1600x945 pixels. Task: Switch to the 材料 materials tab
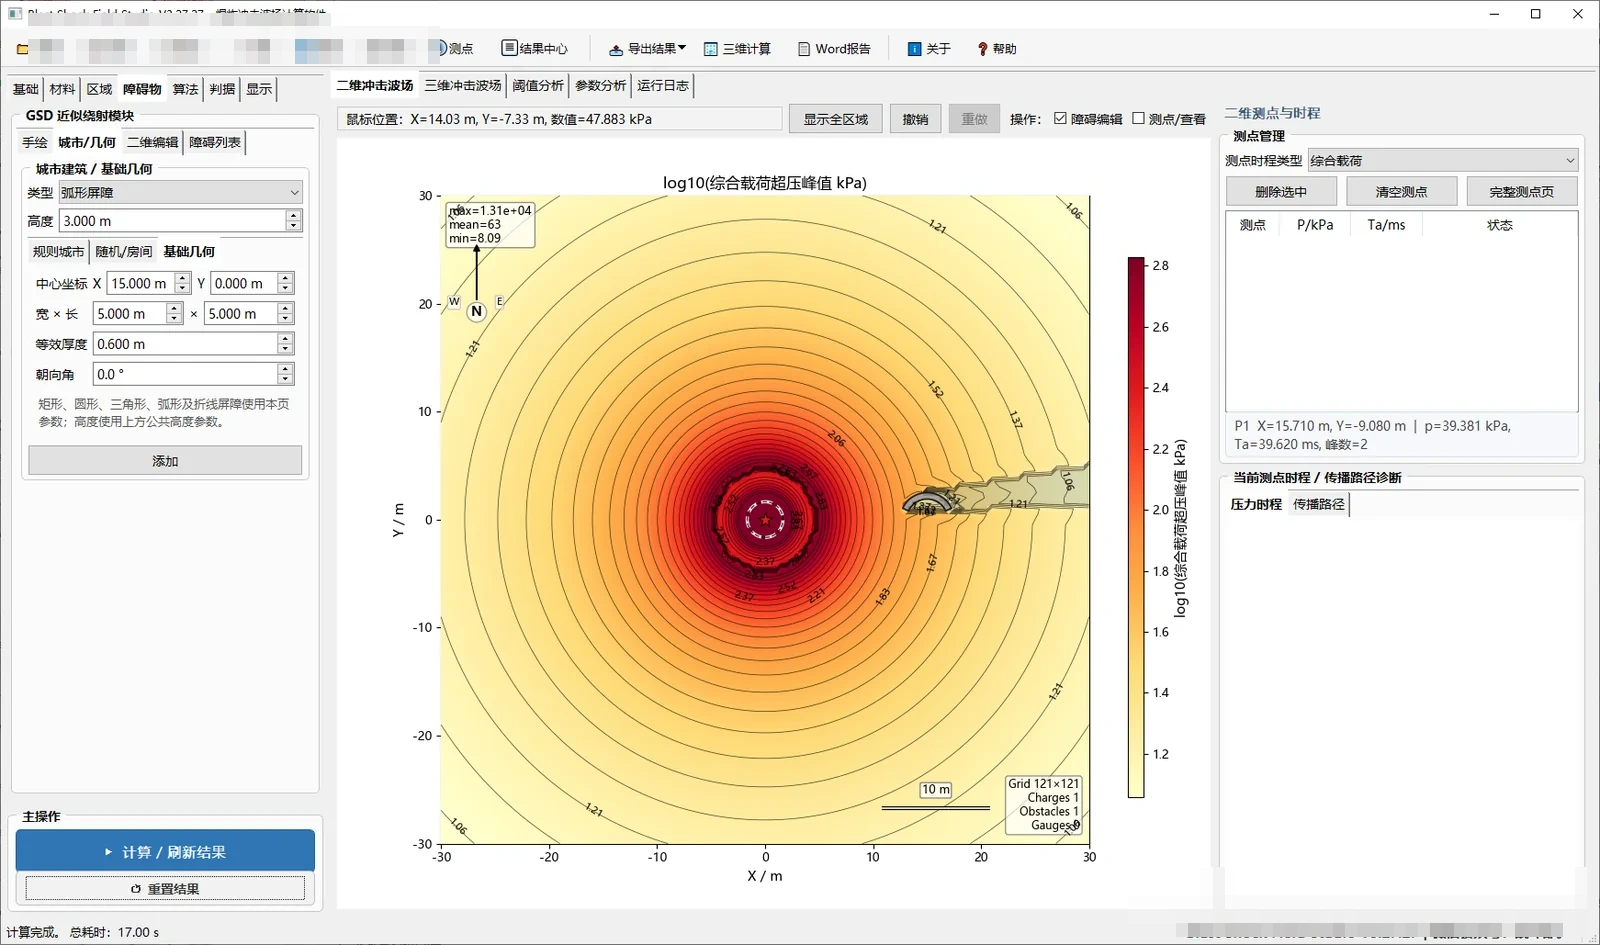coord(62,89)
